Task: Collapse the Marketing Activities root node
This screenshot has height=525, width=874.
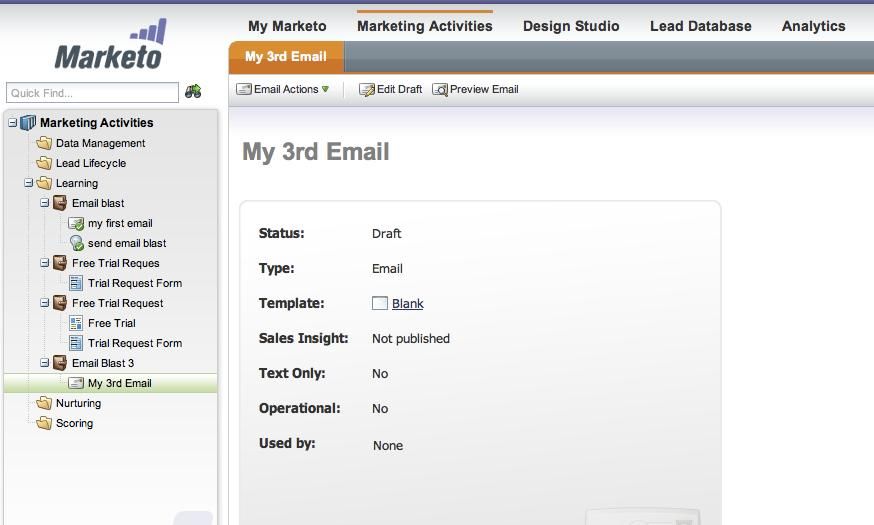Action: [x=13, y=123]
